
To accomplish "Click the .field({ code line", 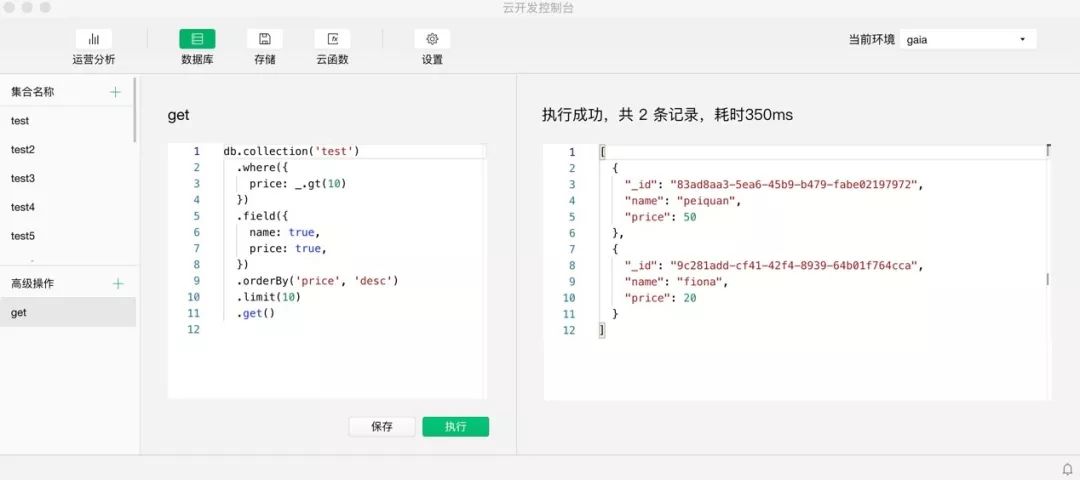I will 262,216.
